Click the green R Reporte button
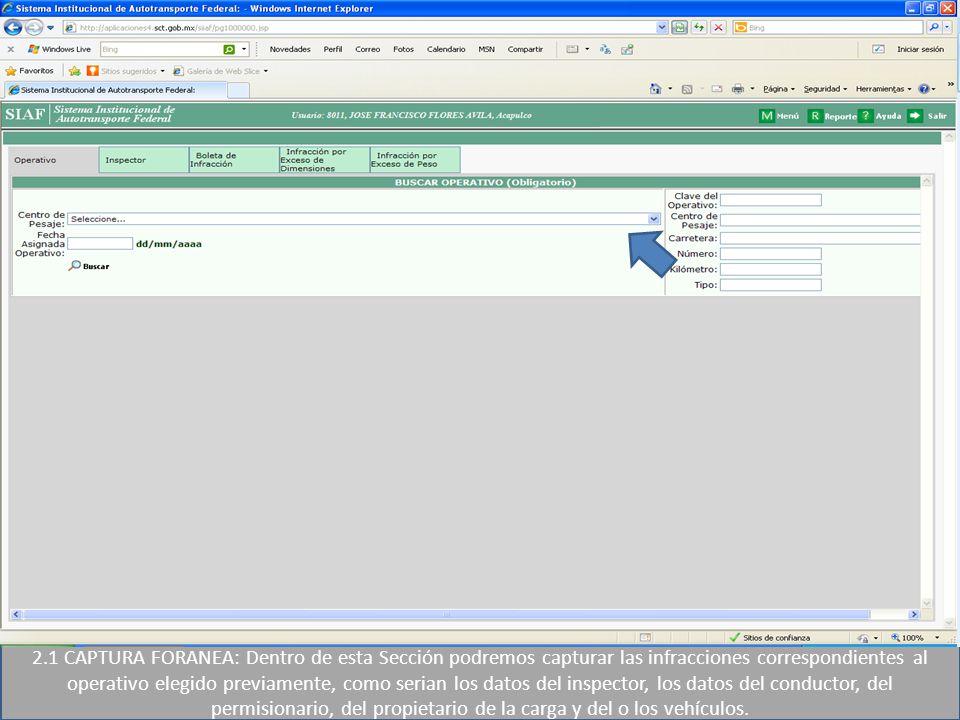 point(831,116)
